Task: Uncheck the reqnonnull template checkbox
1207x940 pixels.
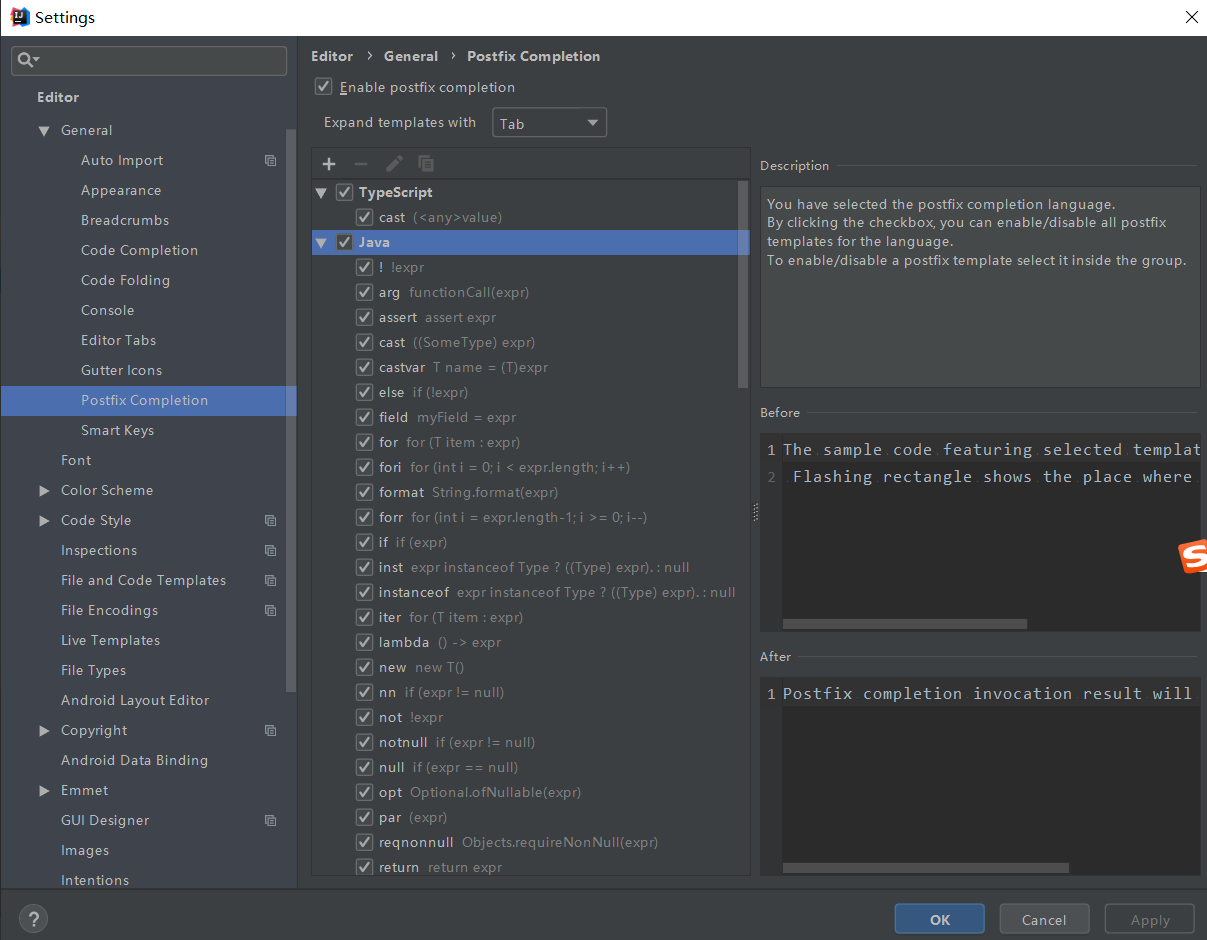Action: pyautogui.click(x=364, y=842)
